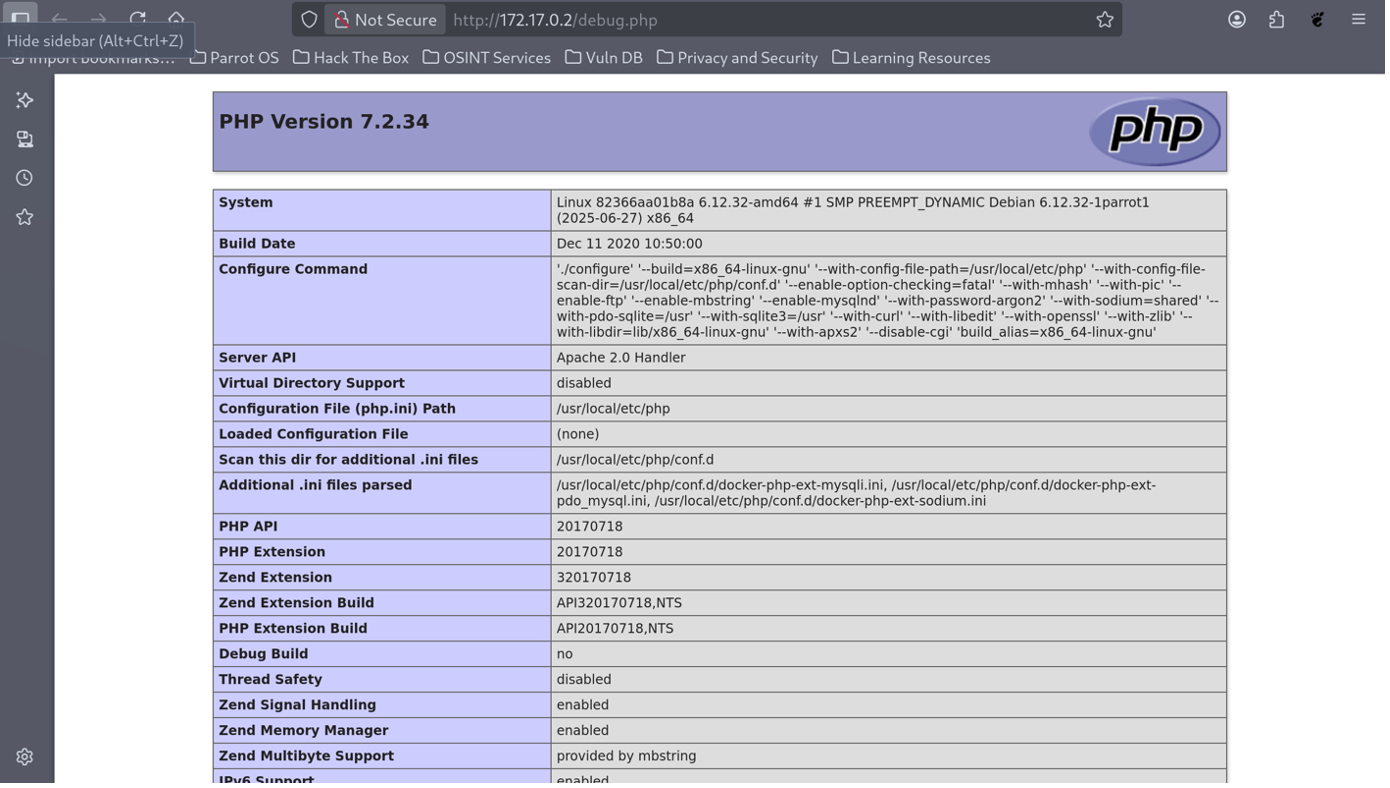The height and width of the screenshot is (788, 1390).
Task: Select the 320170718 Zend Extension value
Action: (594, 578)
